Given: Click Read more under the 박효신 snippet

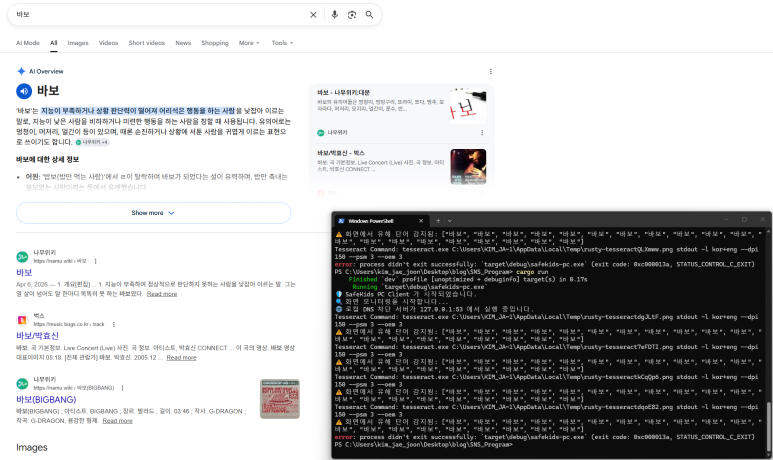Looking at the screenshot, I should (x=181, y=357).
